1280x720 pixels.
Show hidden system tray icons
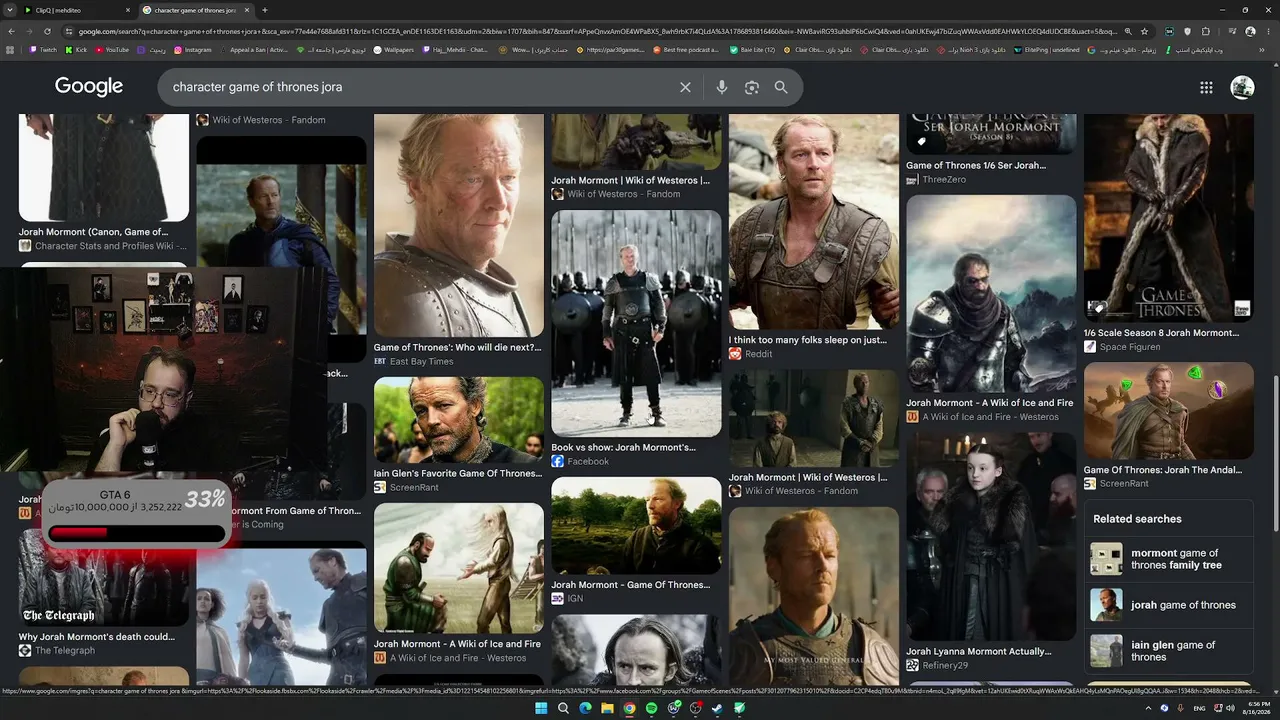click(1149, 708)
